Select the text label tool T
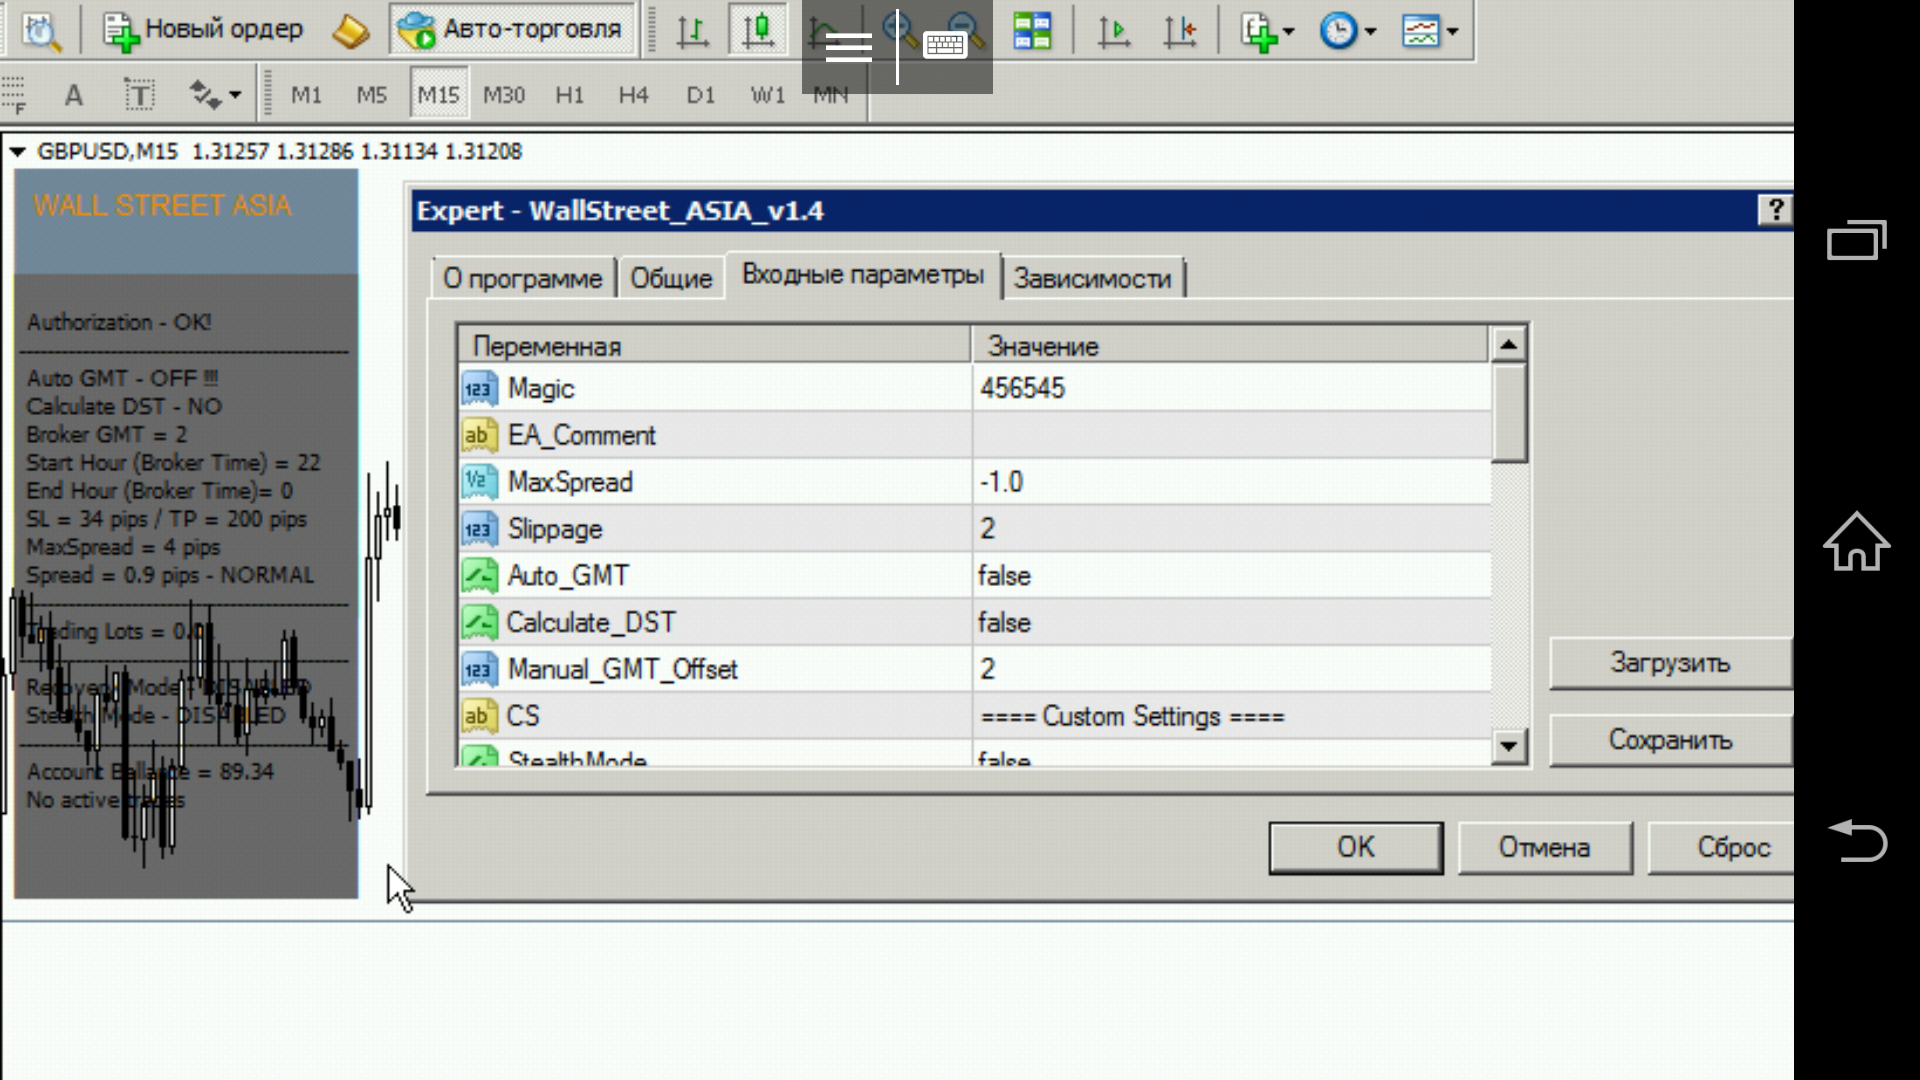 140,95
